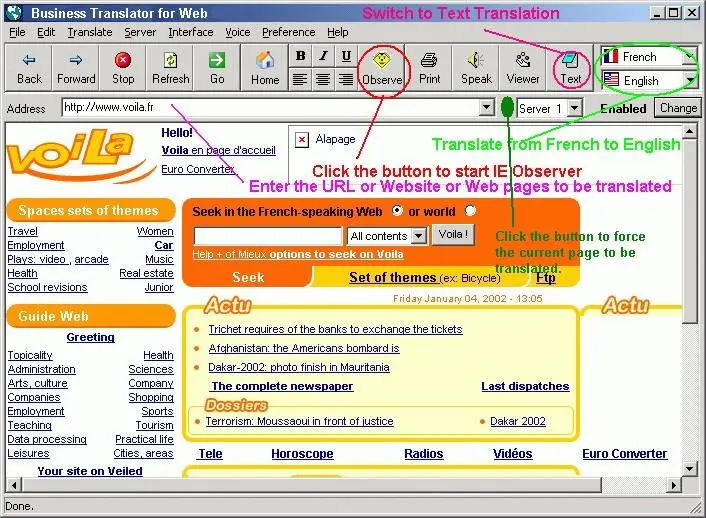Click the scroll up arrow
Screen dimensions: 706x518
click(x=689, y=132)
